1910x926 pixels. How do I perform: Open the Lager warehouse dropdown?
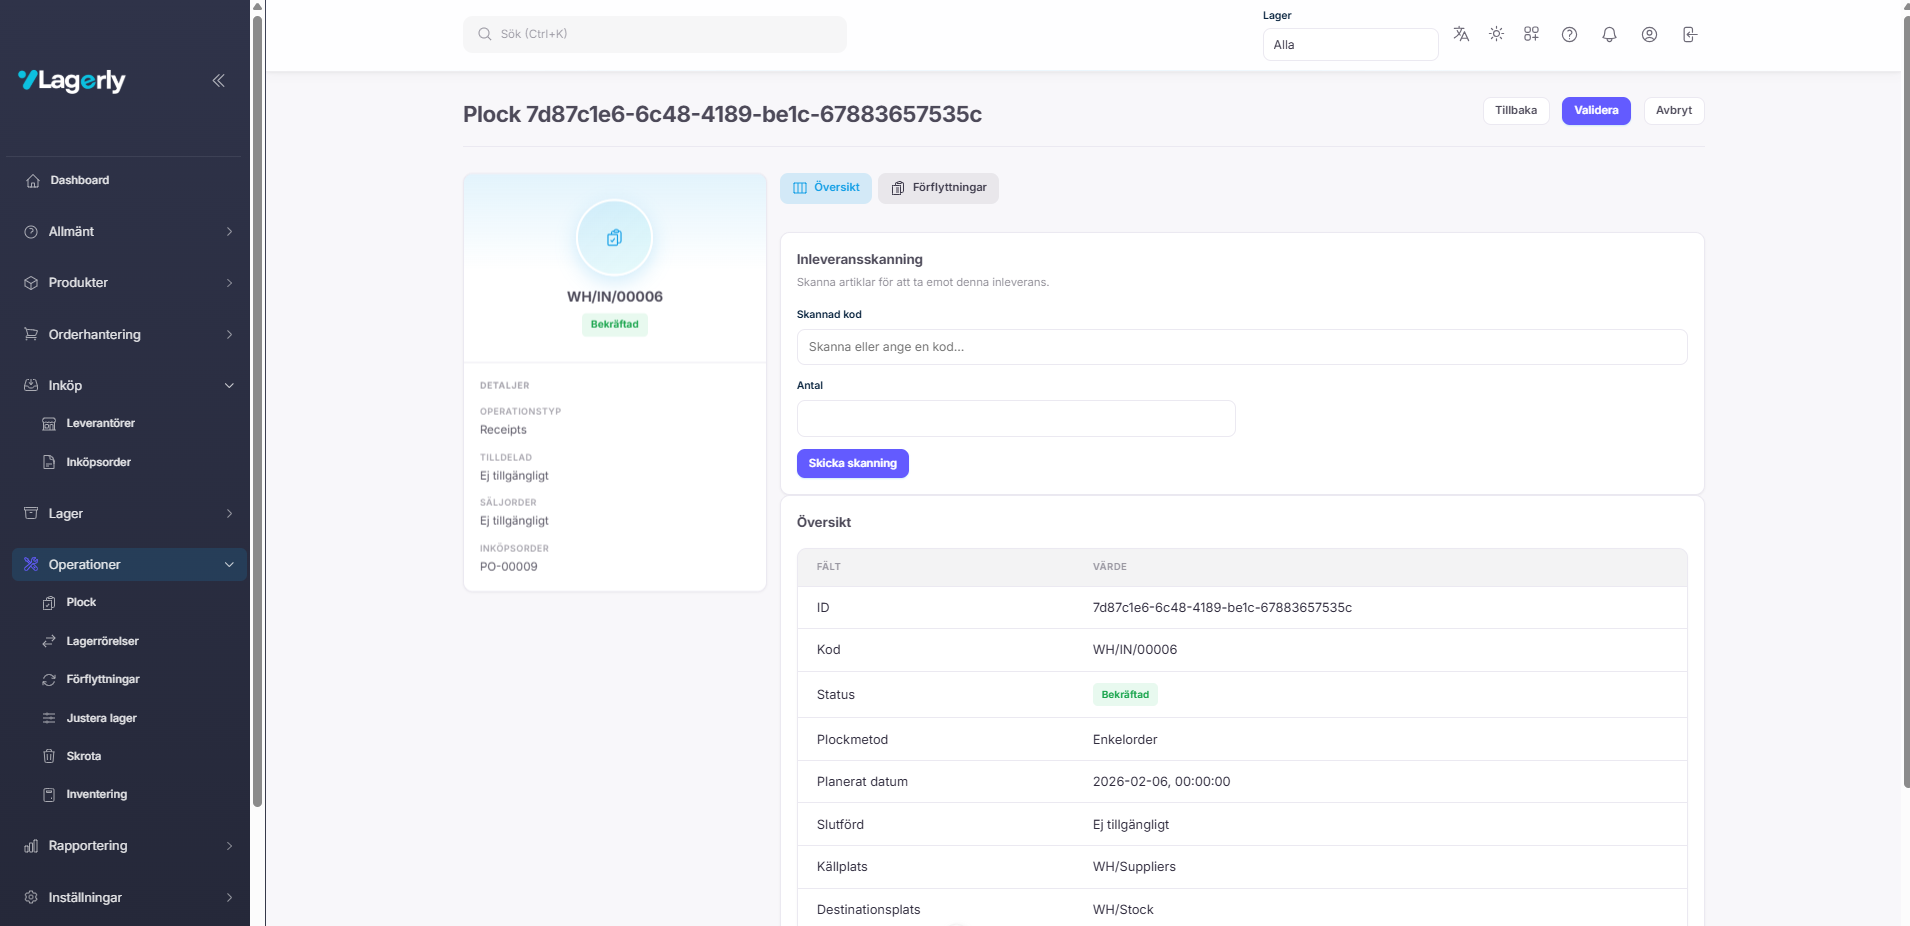1349,45
